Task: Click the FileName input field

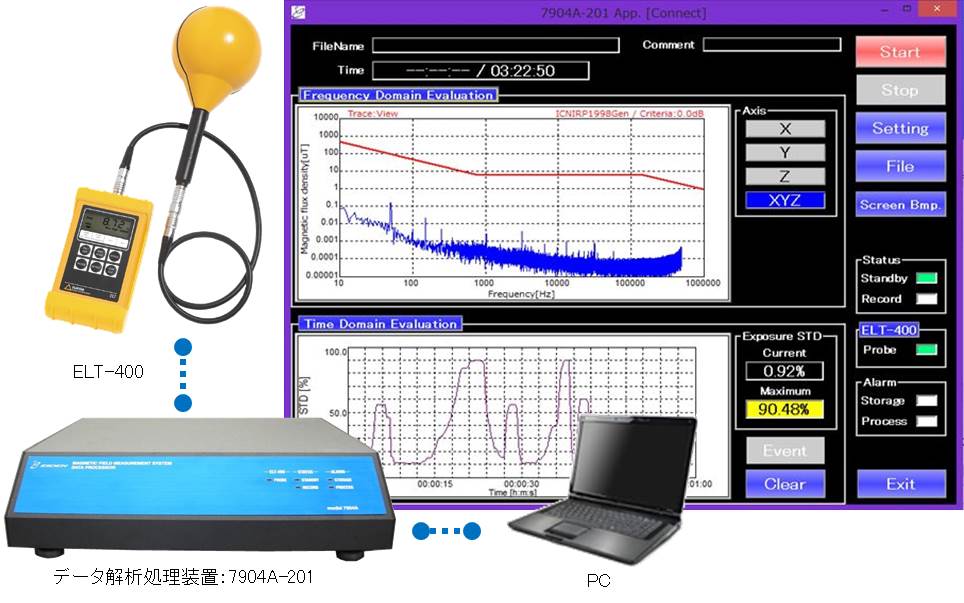Action: tap(495, 45)
